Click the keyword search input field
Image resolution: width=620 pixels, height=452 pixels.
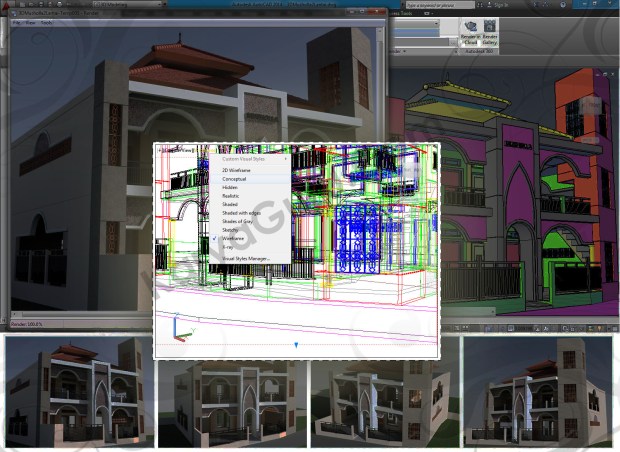pos(440,5)
